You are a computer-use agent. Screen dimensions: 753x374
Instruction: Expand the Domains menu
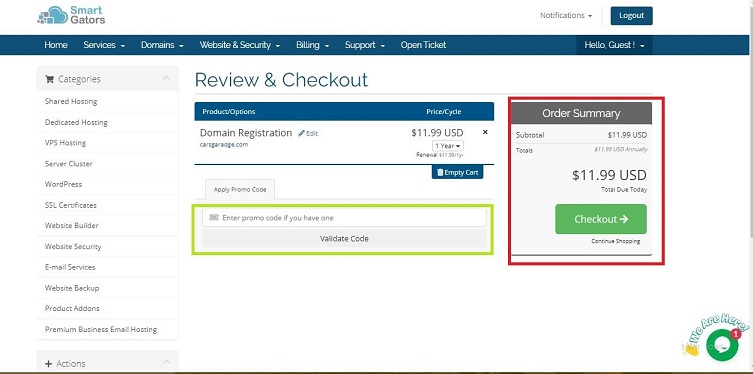162,45
